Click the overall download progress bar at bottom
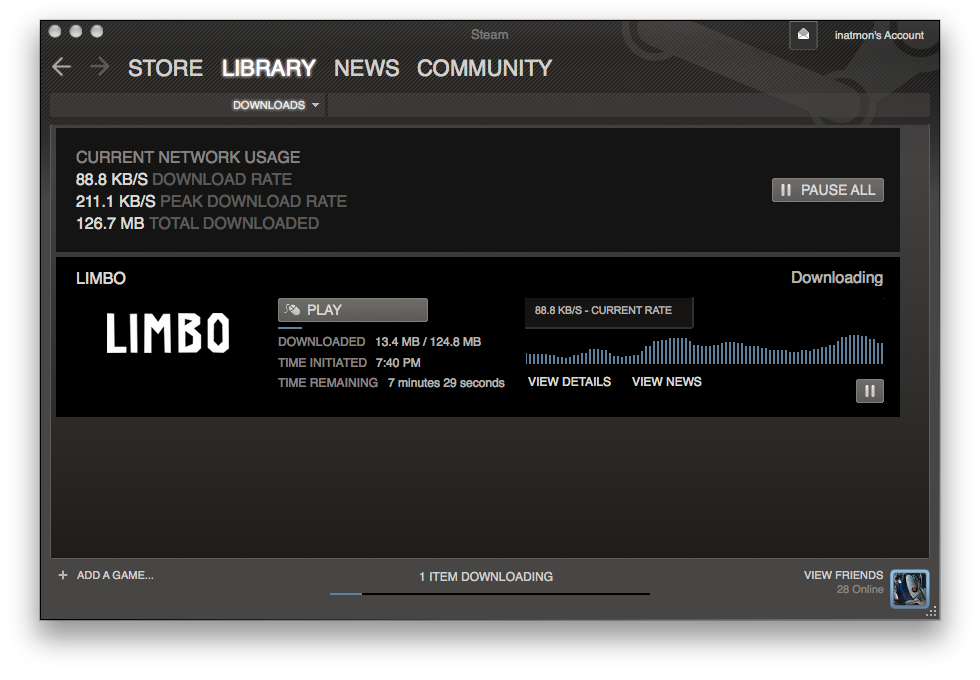This screenshot has height=680, width=980. [490, 594]
